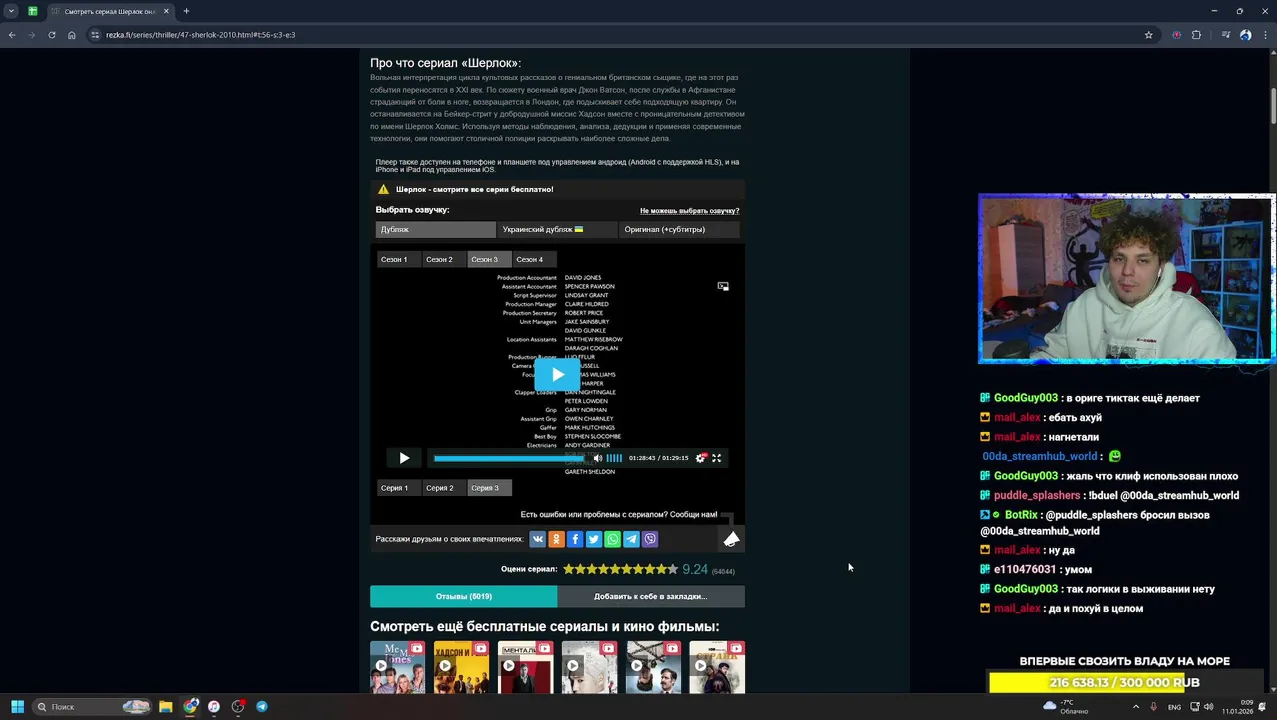Open the Chrome profile avatar

[x=1245, y=35]
